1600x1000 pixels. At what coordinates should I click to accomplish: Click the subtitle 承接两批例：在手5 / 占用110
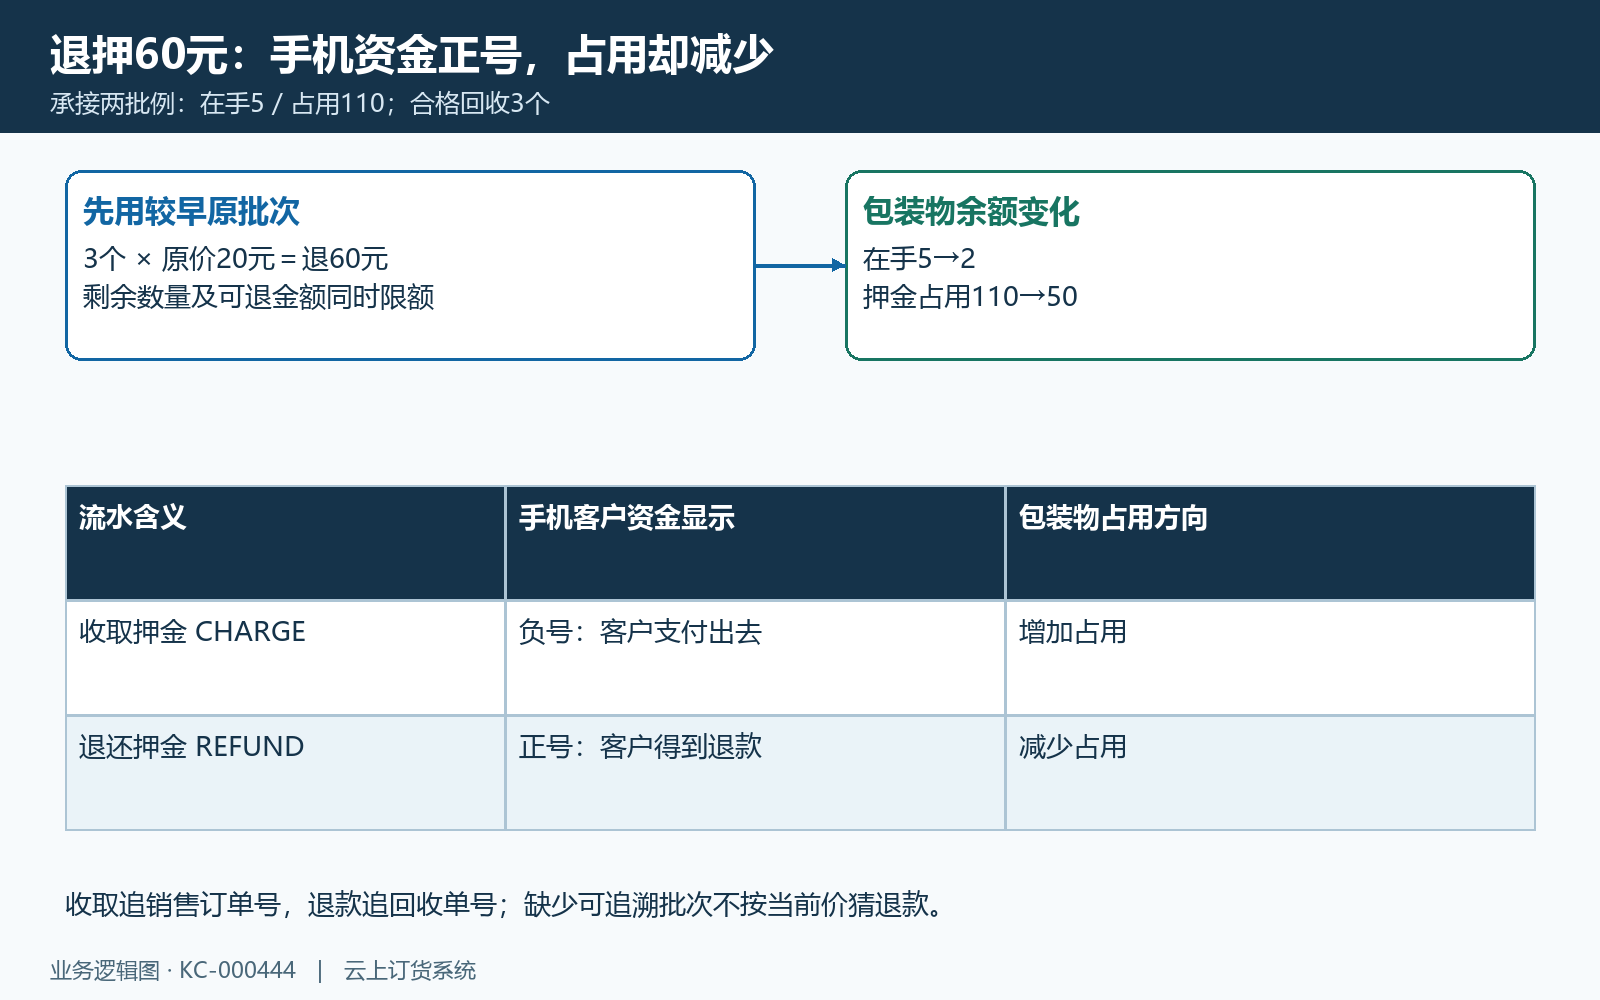tap(217, 104)
